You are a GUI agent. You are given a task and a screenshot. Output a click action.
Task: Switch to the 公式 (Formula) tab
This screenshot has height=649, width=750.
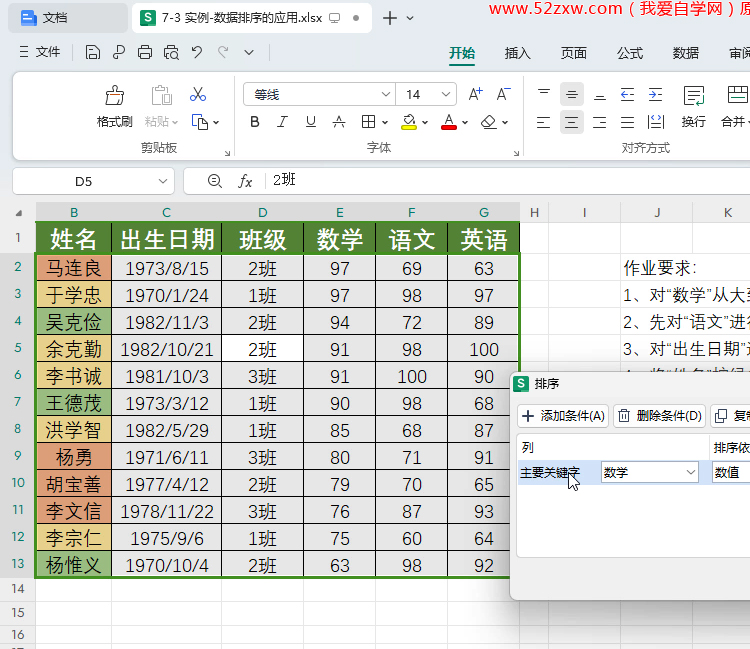pos(629,53)
